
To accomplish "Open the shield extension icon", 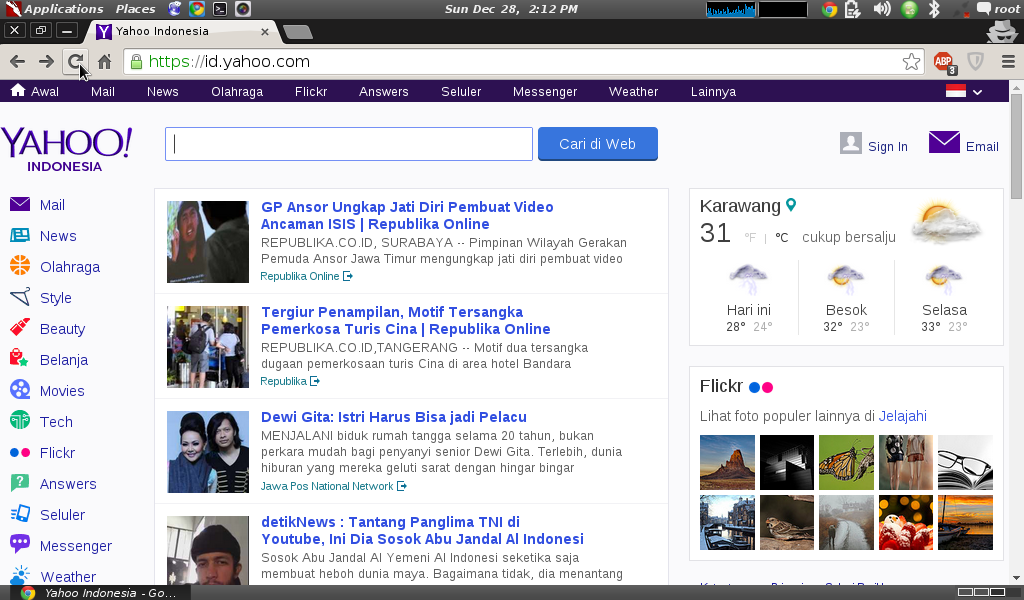I will click(976, 61).
